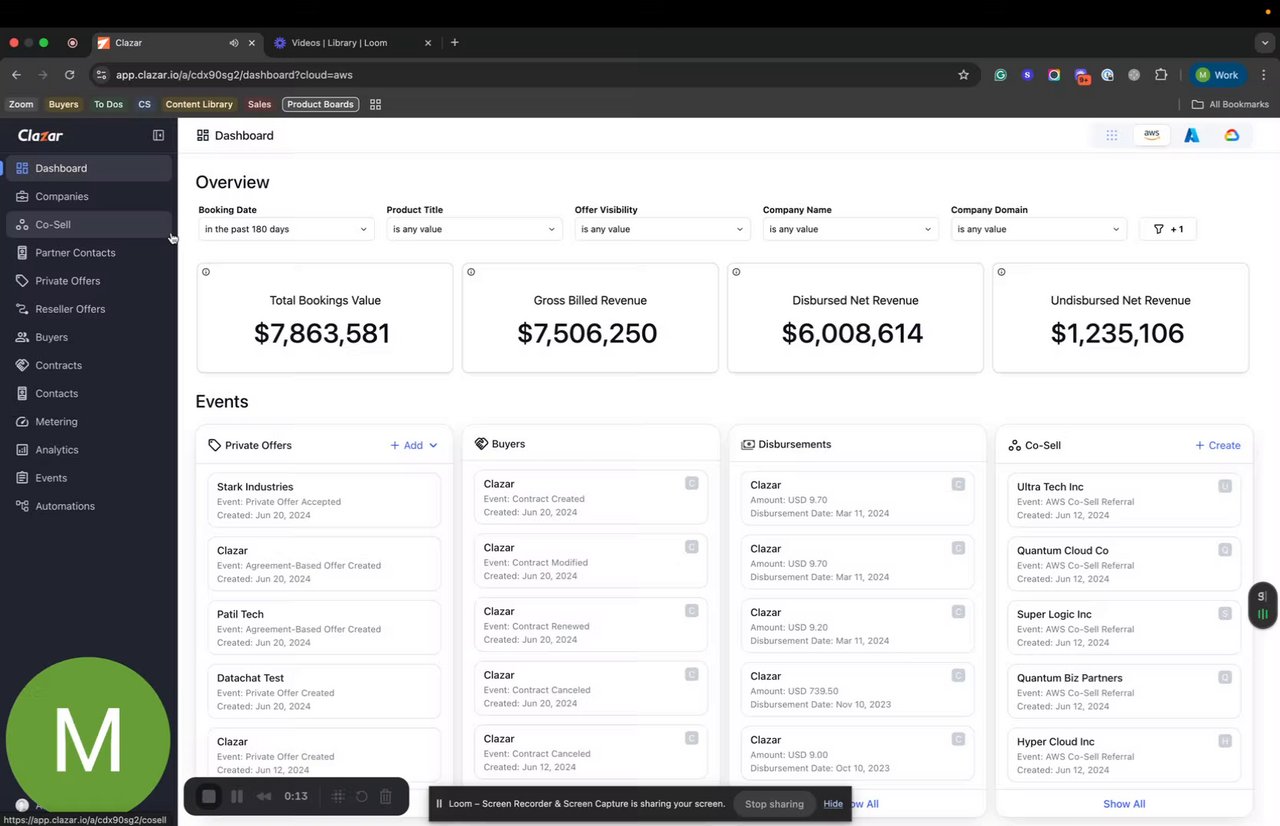Image resolution: width=1280 pixels, height=826 pixels.
Task: Open the All Bookmarks folder
Action: [x=1230, y=104]
